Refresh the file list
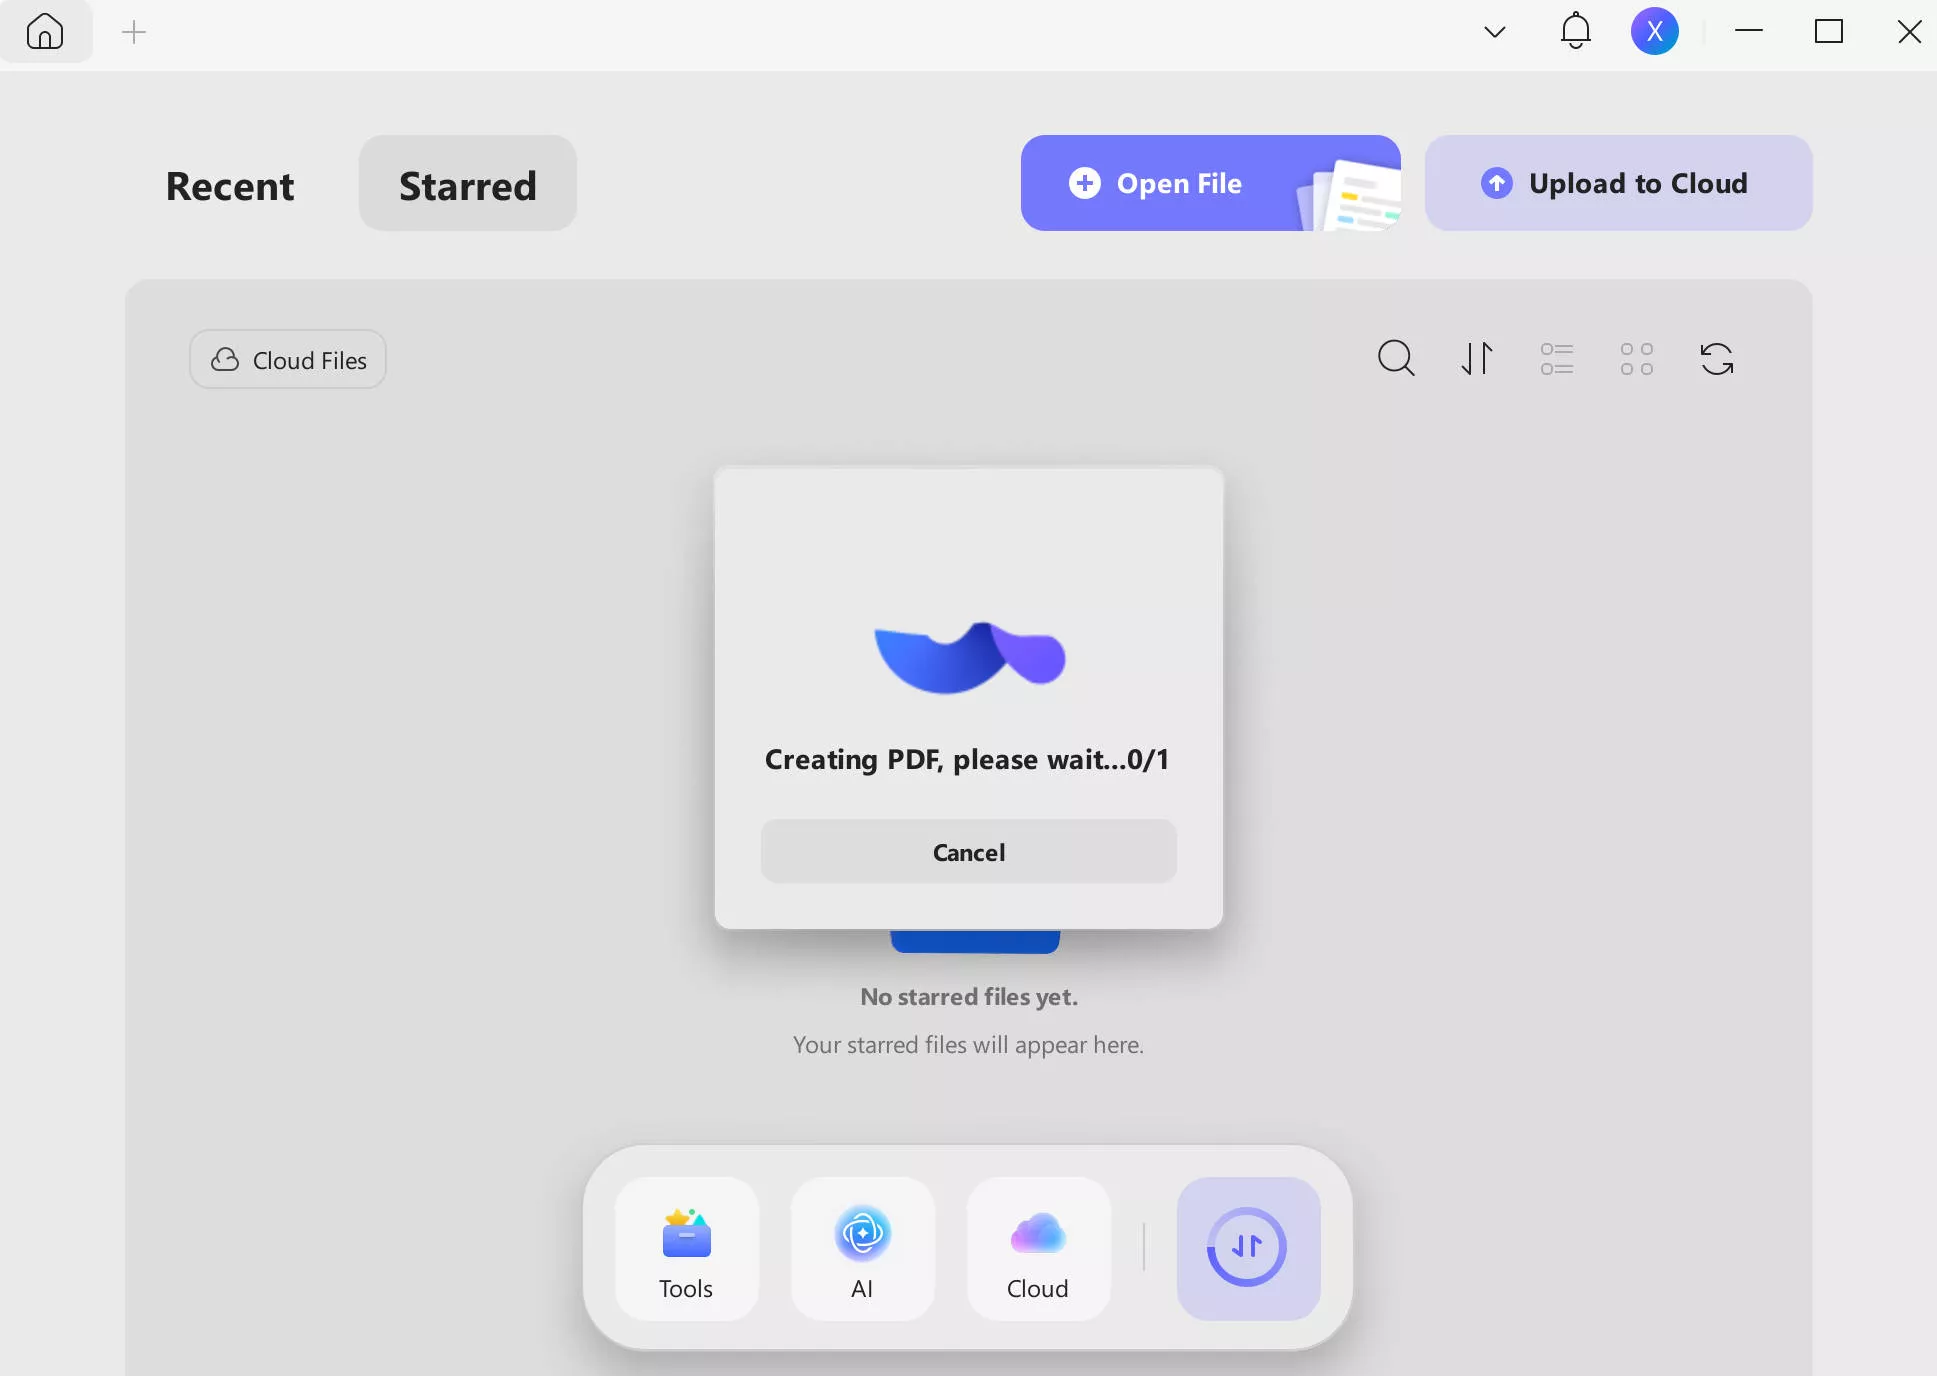Viewport: 1937px width, 1376px height. (x=1716, y=358)
